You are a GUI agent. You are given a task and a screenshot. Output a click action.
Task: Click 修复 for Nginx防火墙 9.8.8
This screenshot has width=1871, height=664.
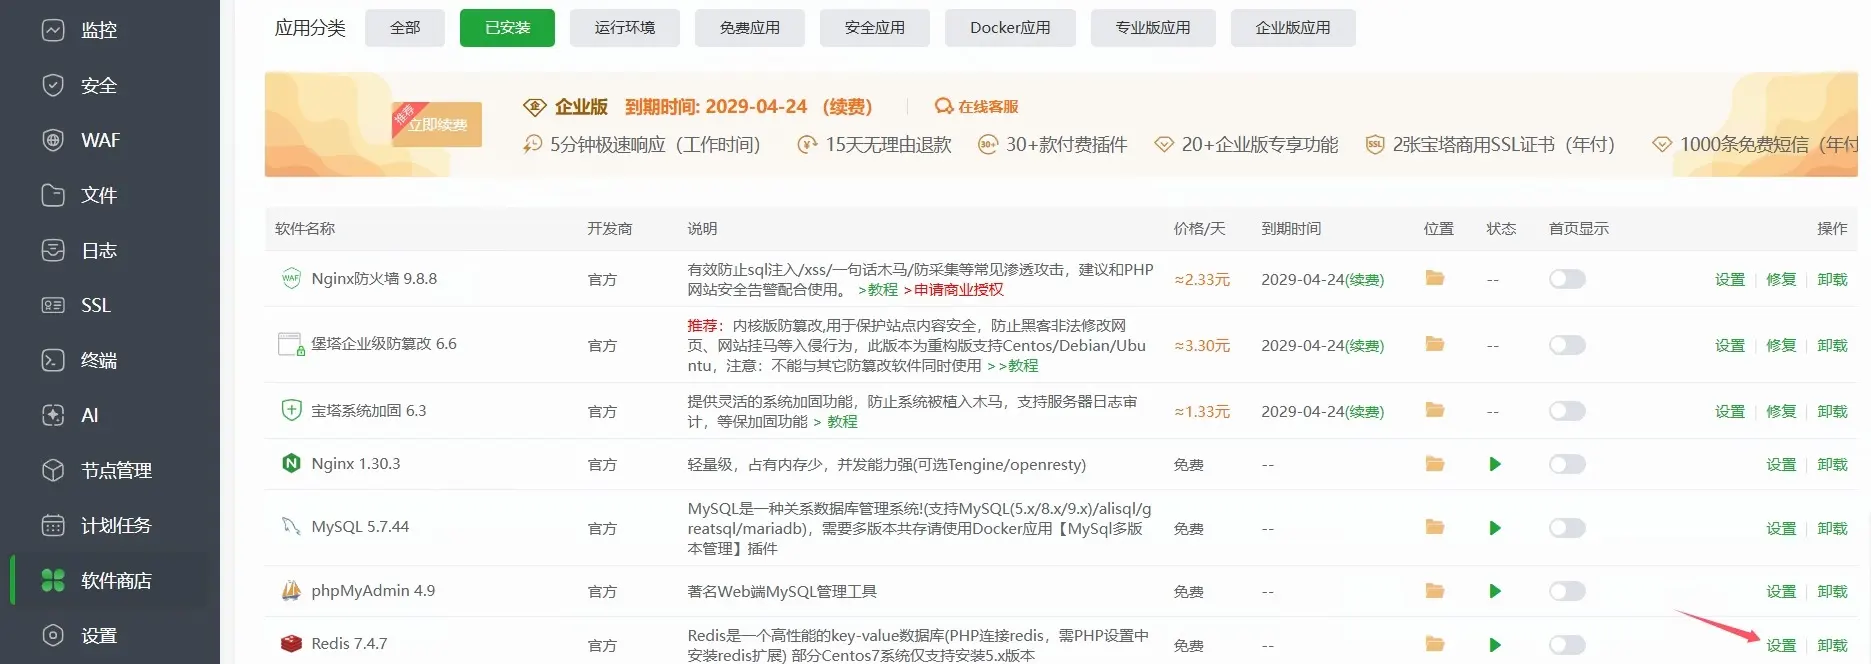click(x=1780, y=279)
